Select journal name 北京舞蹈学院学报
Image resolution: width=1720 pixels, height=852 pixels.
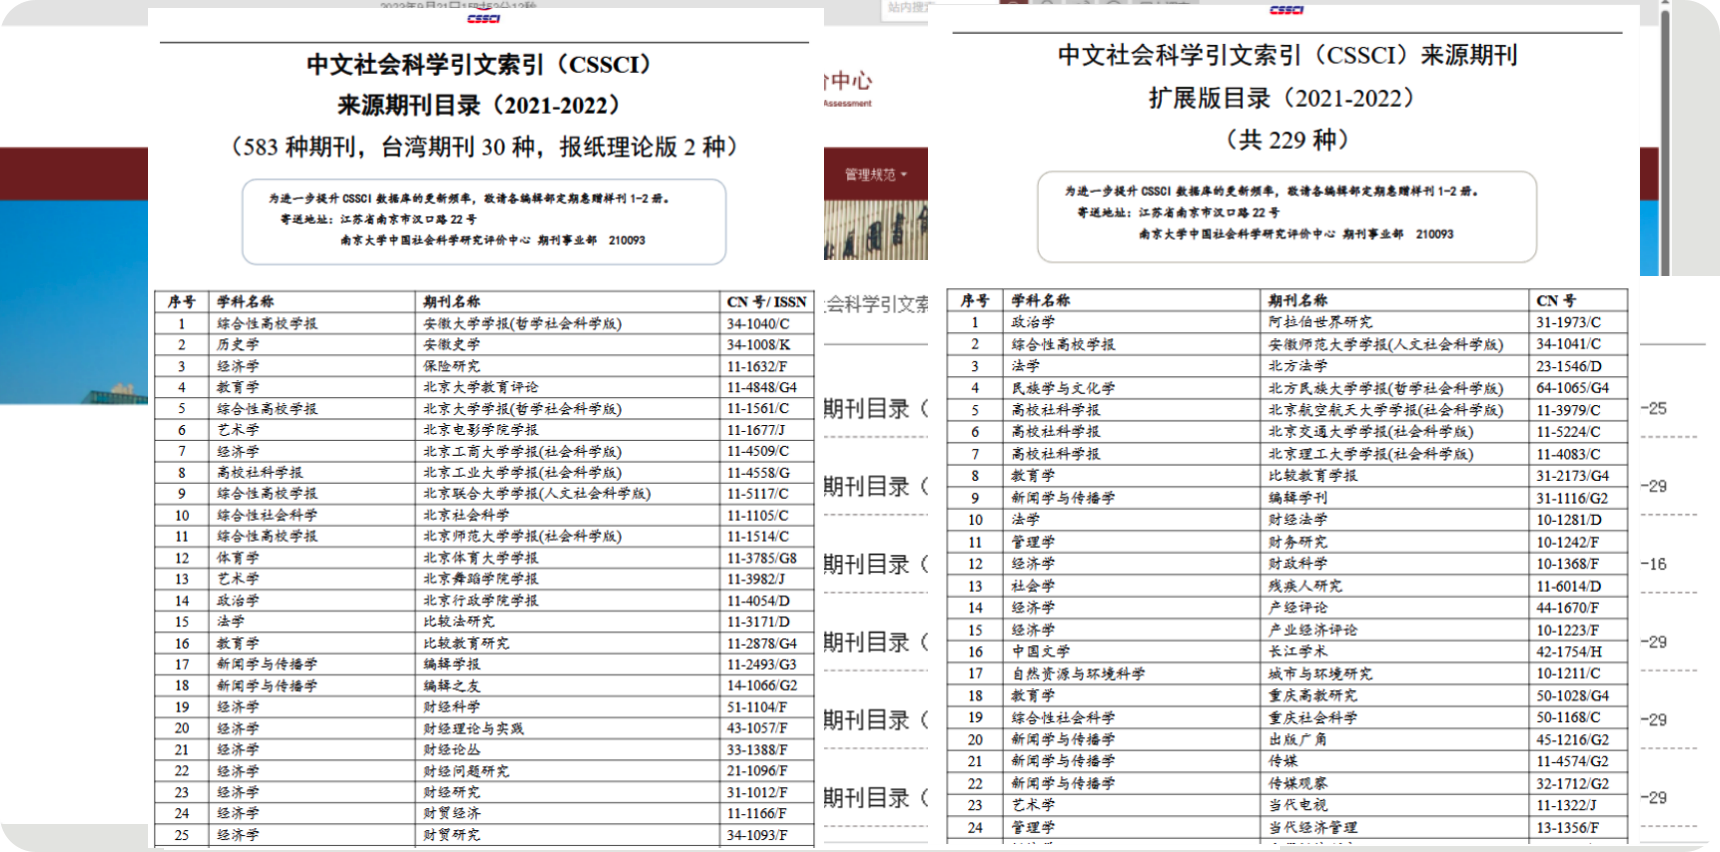(480, 579)
